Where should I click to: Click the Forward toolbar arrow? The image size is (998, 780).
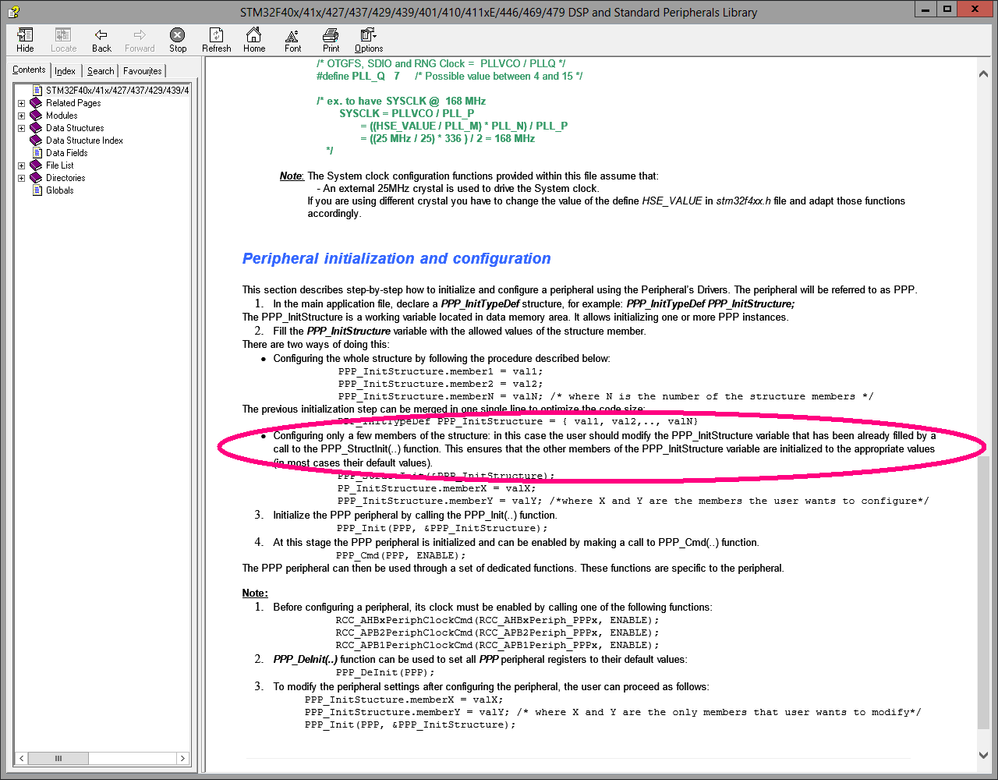click(x=139, y=40)
